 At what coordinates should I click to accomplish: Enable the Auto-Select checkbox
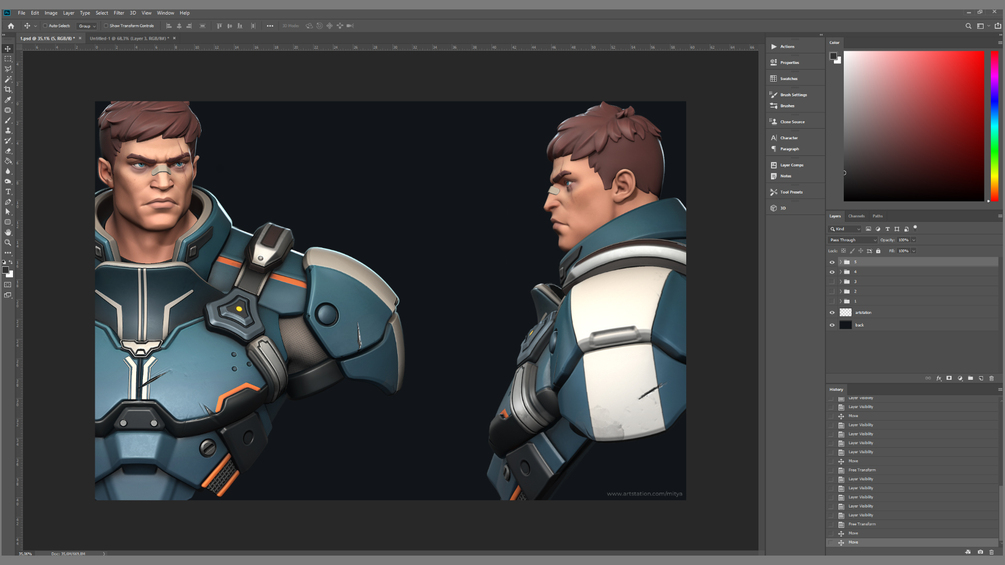[x=45, y=26]
